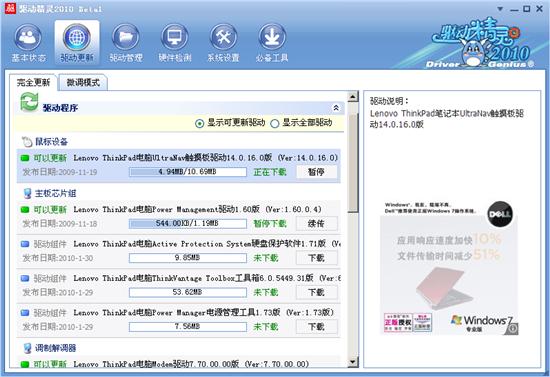Screen dimensions: 550x377
Task: Collapse the 驱动程序 section with the chevron
Action: click(x=336, y=108)
